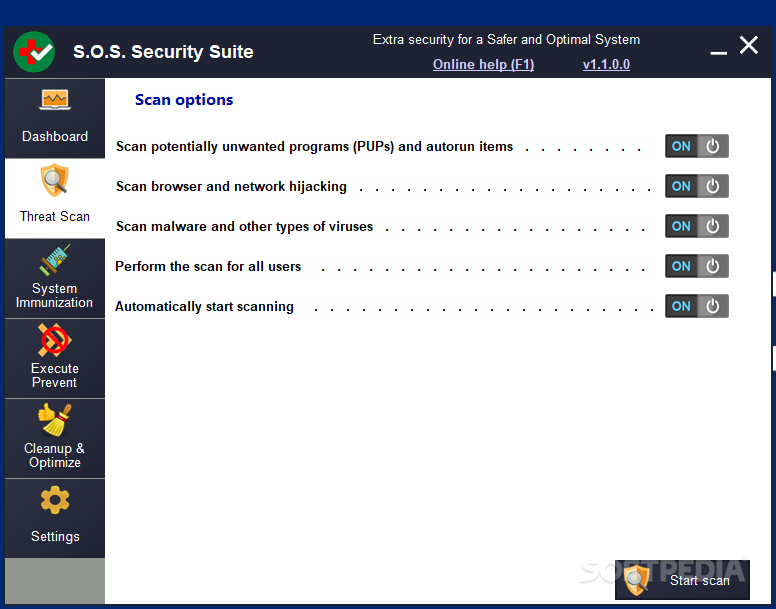
Task: Minimize the Security Suite window
Action: pyautogui.click(x=719, y=52)
